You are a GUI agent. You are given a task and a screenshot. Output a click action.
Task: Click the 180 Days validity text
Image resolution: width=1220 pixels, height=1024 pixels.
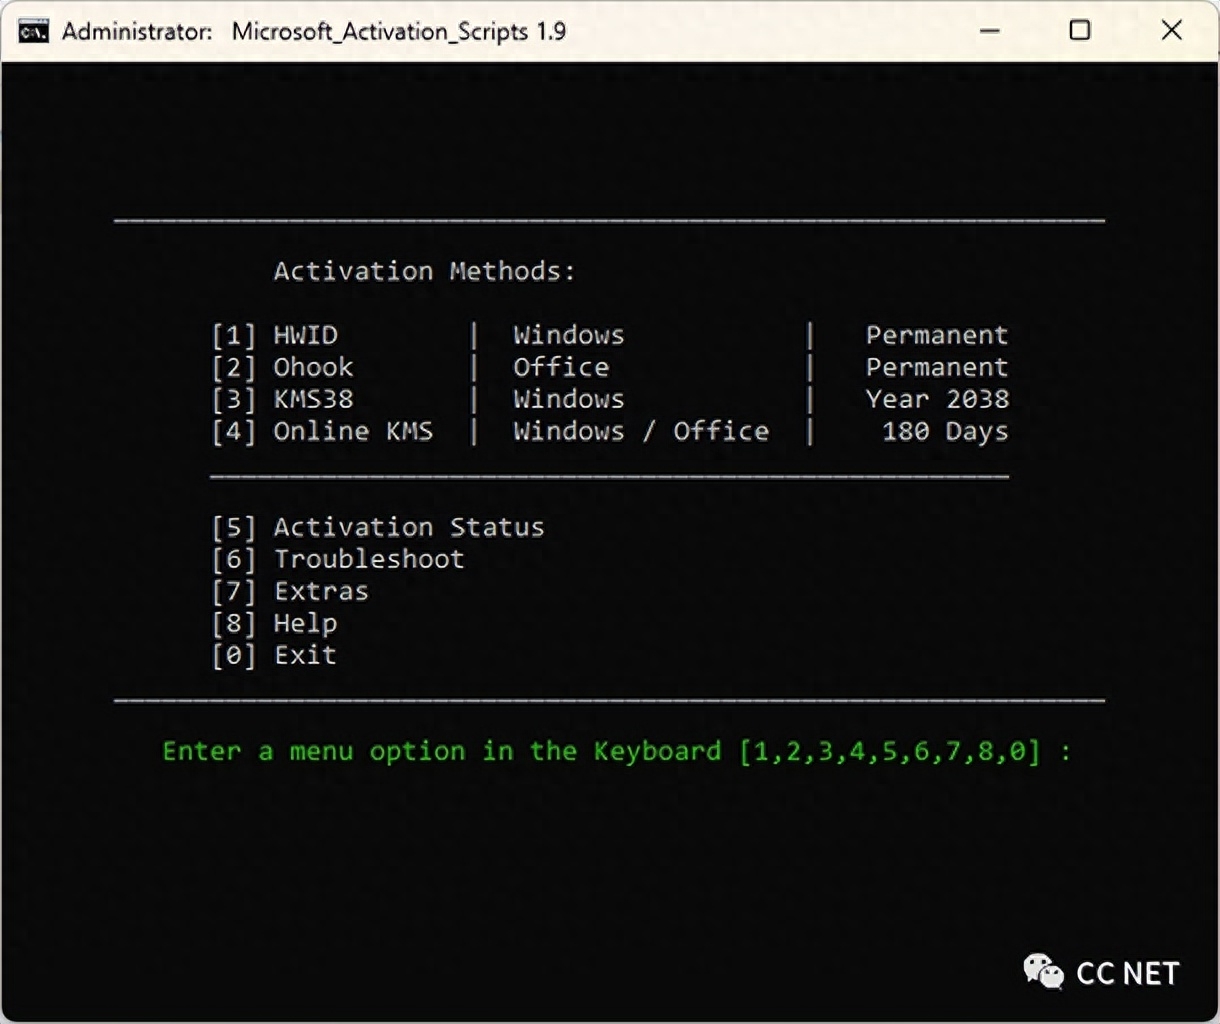pos(944,431)
